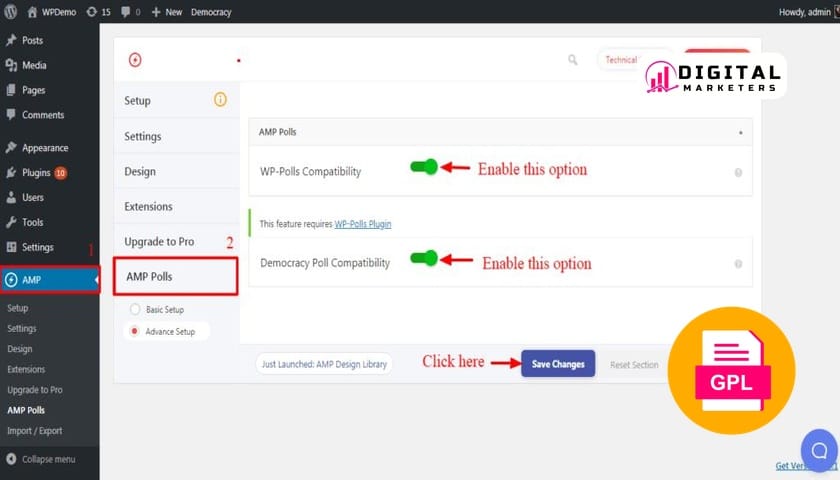Select the Advance Setup radio button
The image size is (840, 480).
(134, 331)
